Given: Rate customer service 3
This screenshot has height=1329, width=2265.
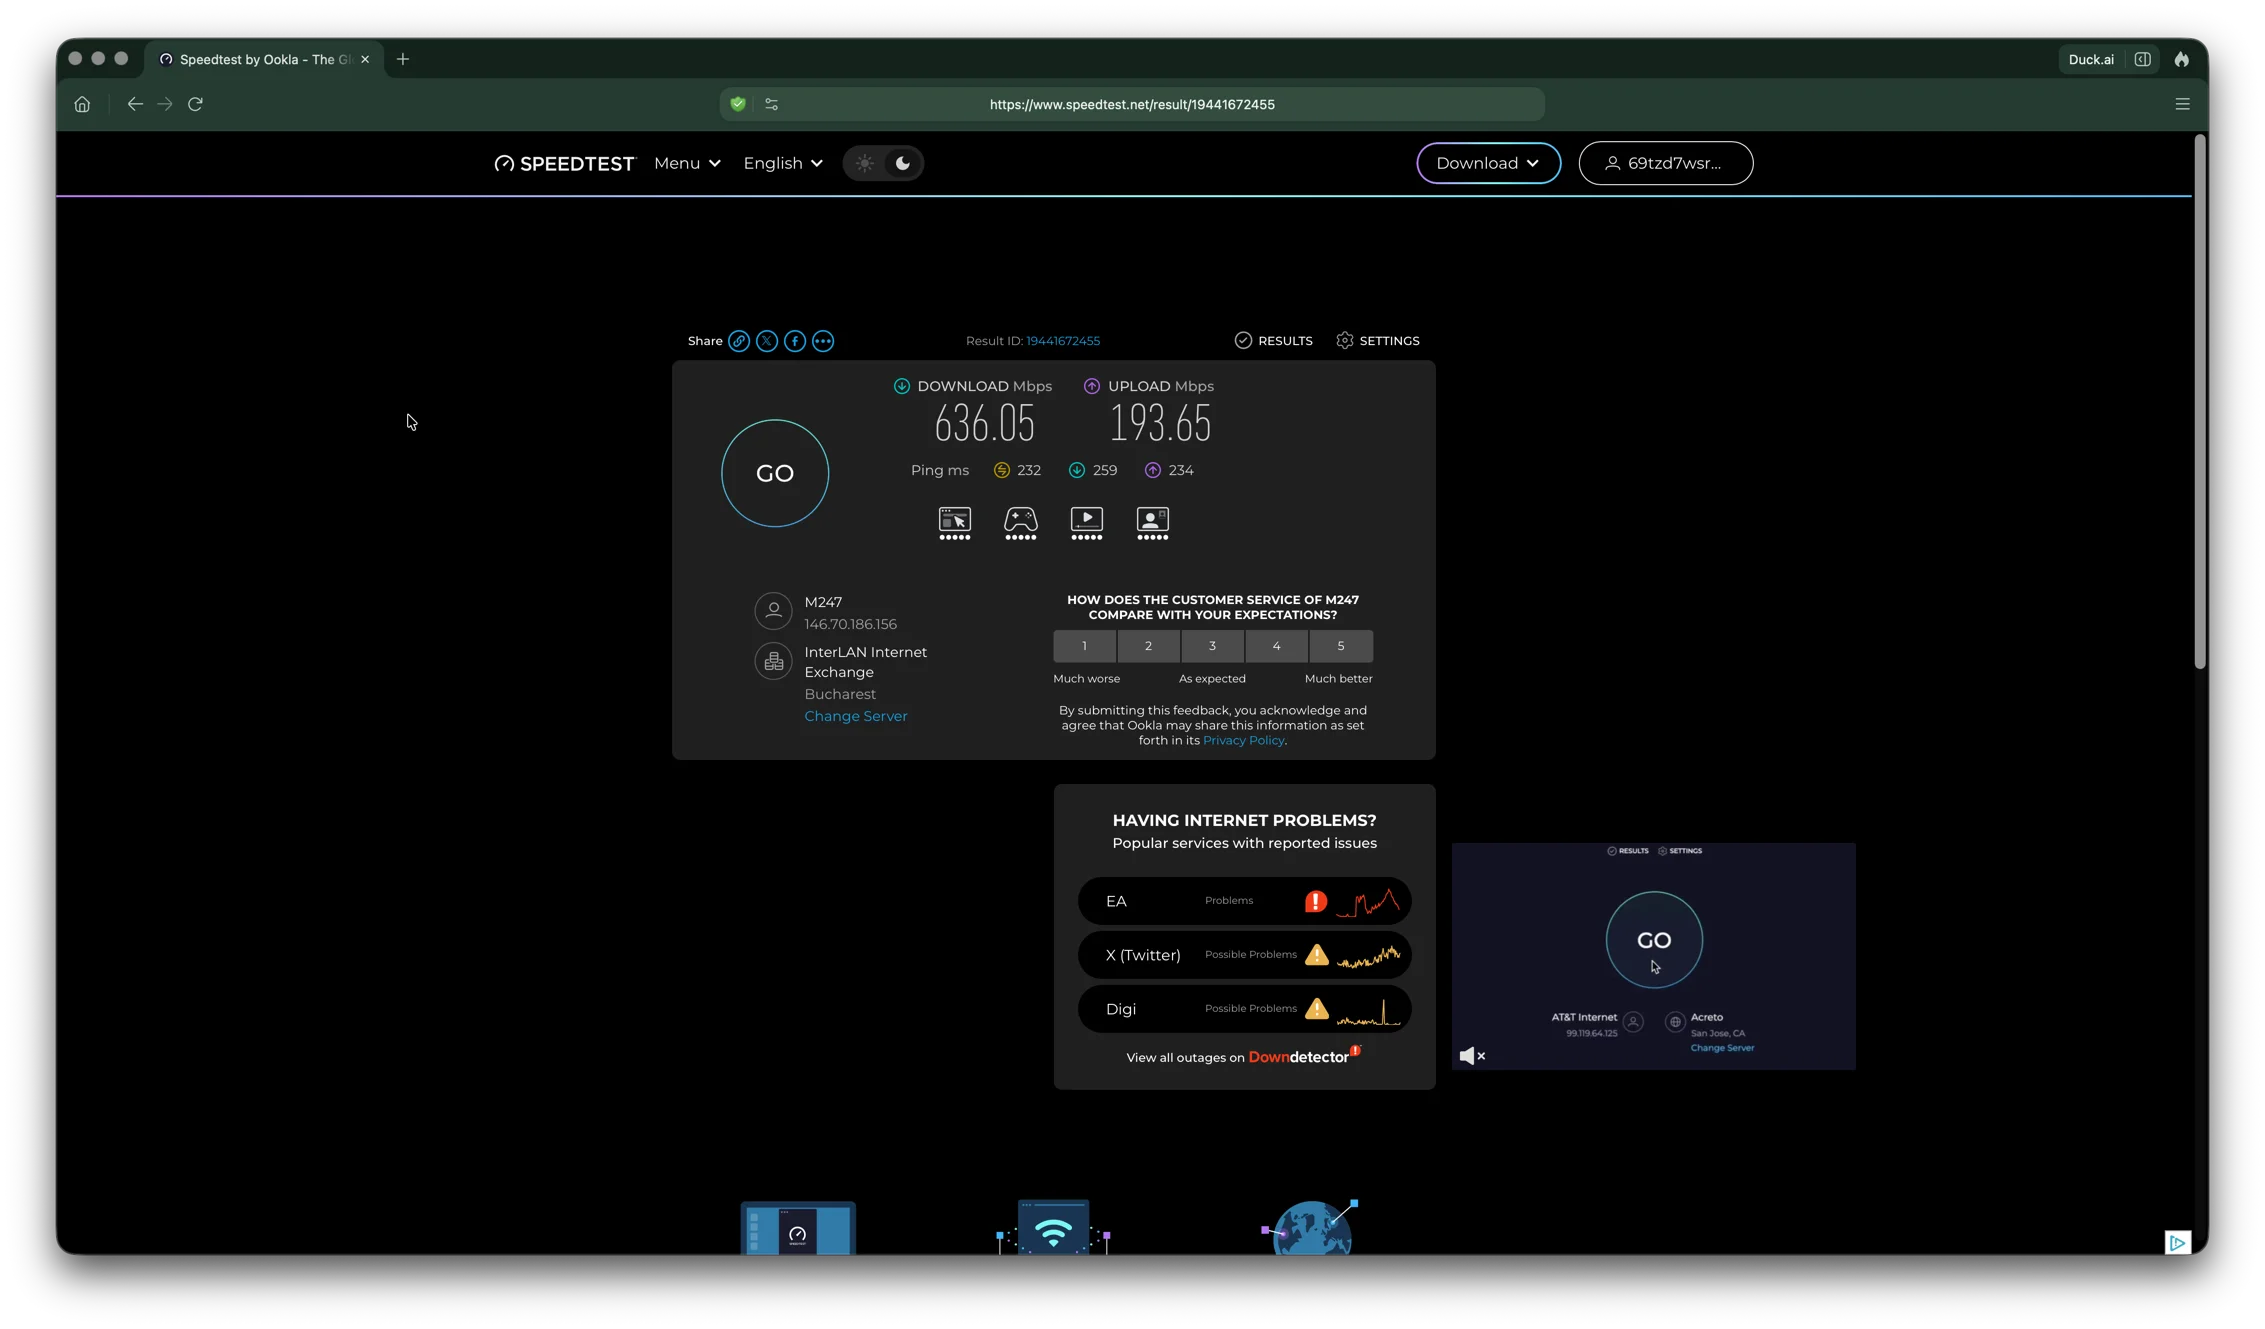Looking at the screenshot, I should (1212, 646).
